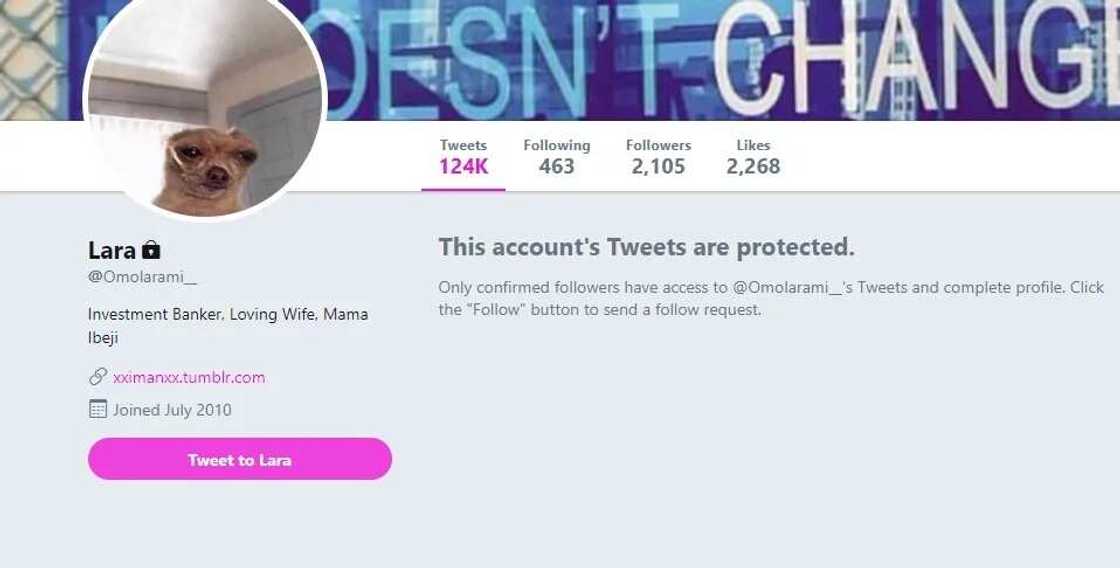Click the chain link icon by tumblr URL
The height and width of the screenshot is (568, 1120).
pos(97,377)
